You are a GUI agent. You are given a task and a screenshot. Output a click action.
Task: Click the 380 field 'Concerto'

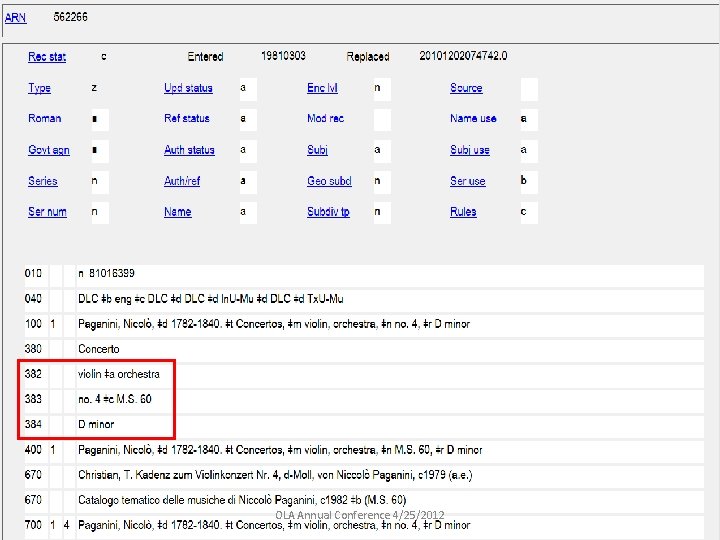[x=390, y=349]
